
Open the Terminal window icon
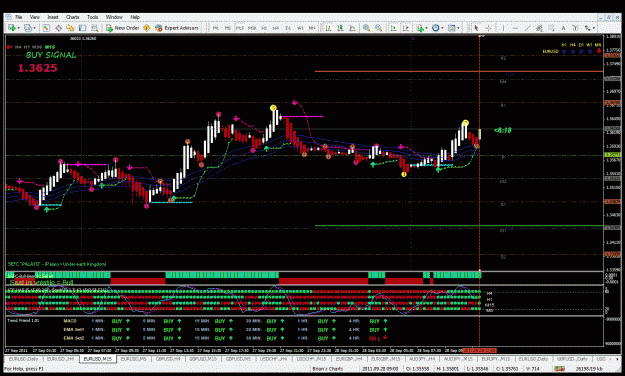(x=83, y=28)
